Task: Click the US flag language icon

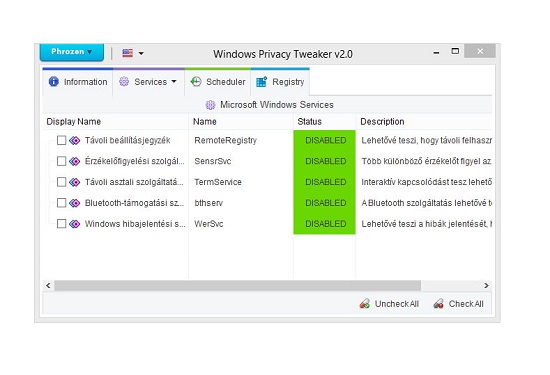Action: point(127,53)
